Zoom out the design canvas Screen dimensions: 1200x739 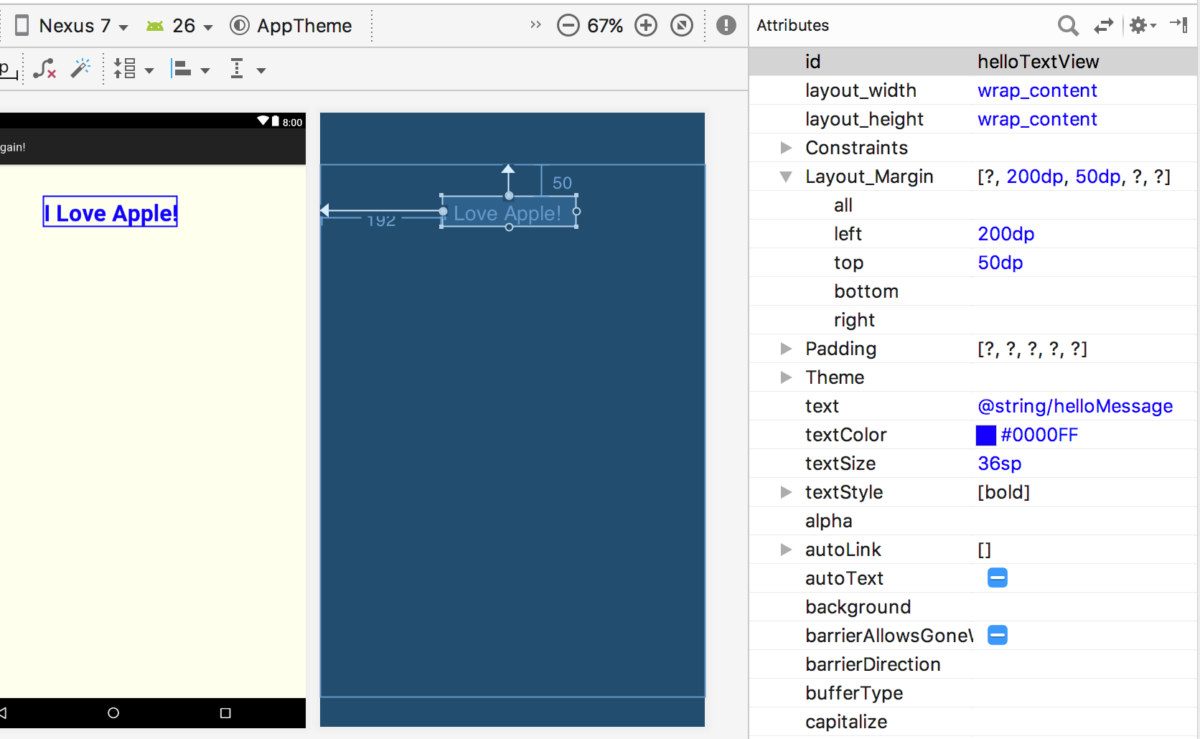568,26
